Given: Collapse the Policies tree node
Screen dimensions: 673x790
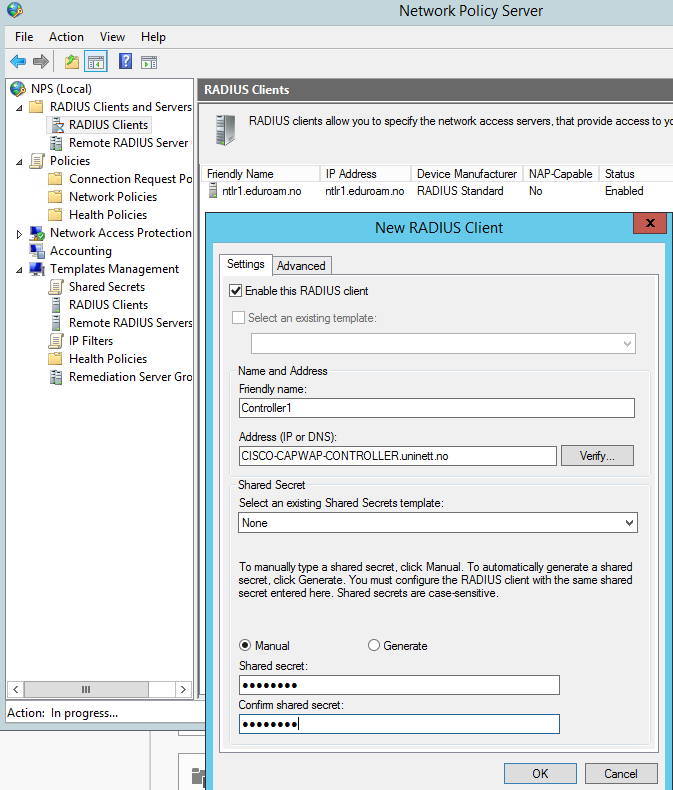Looking at the screenshot, I should (x=19, y=162).
